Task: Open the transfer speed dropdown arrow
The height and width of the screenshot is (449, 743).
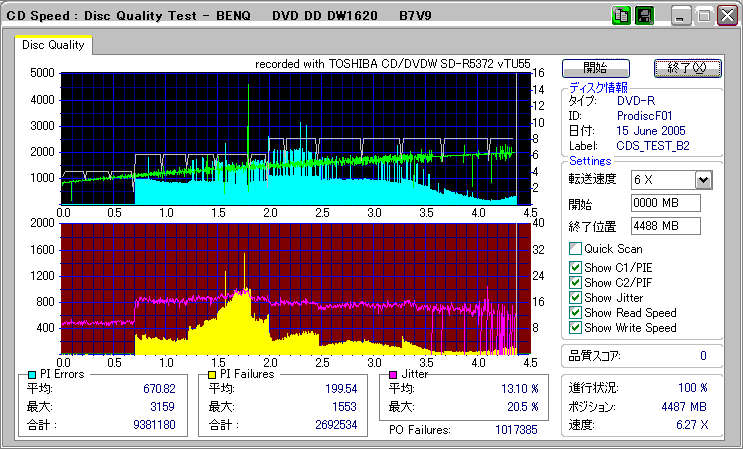Action: tap(703, 179)
